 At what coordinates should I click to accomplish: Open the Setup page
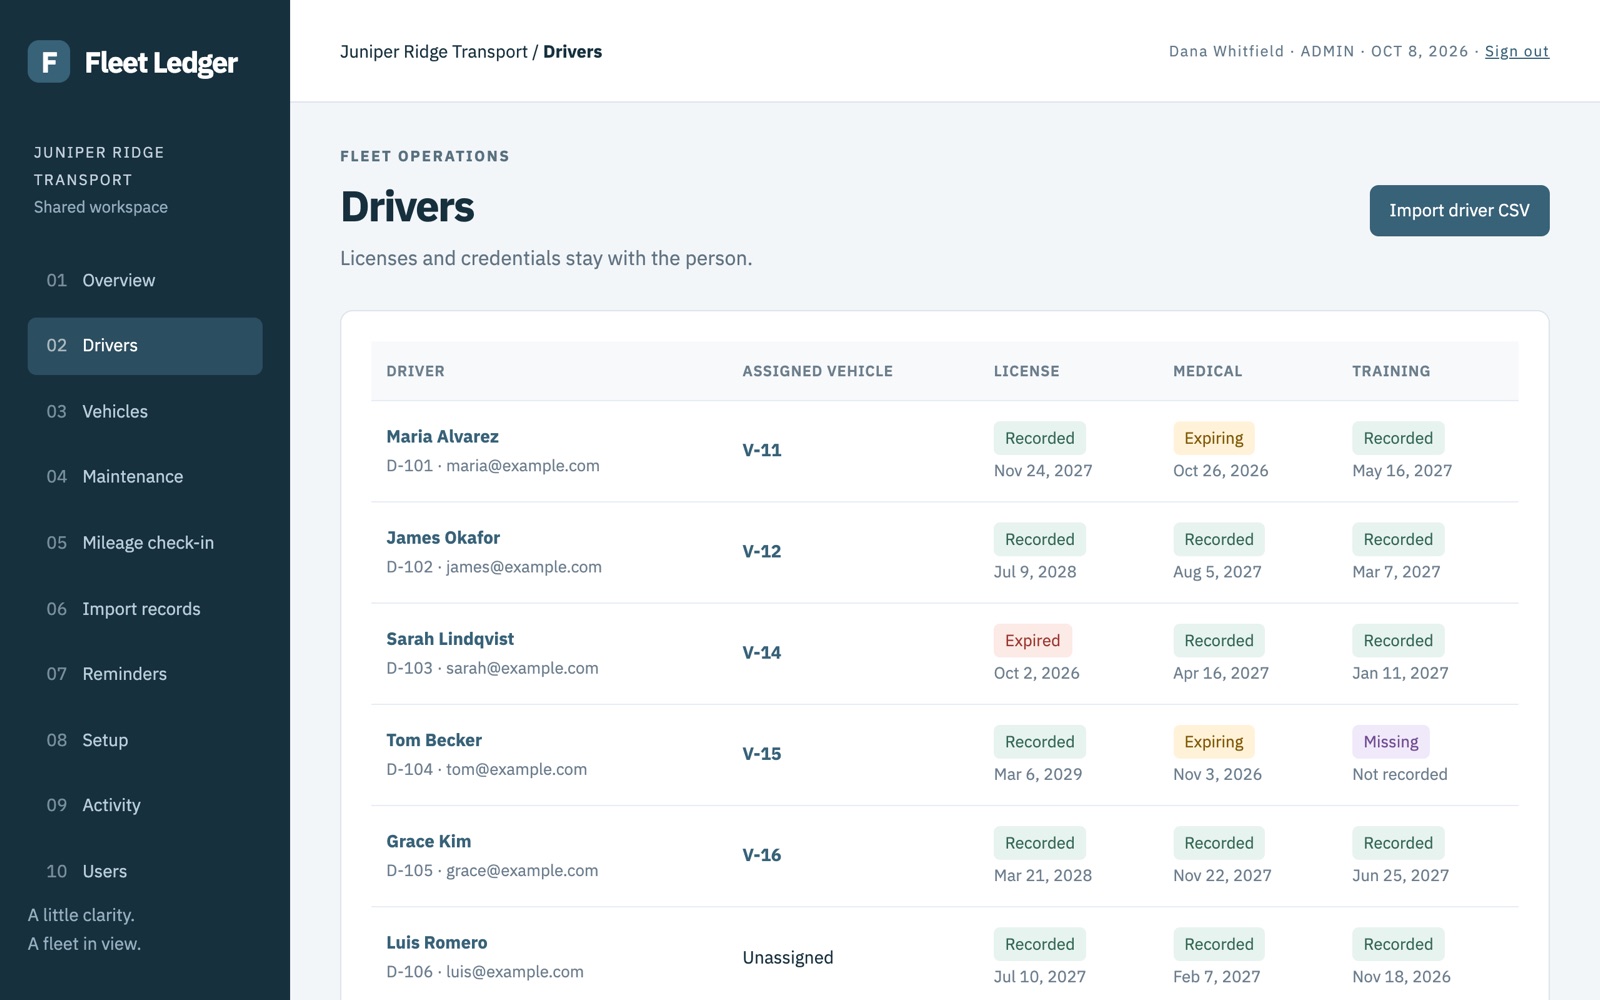coord(145,740)
